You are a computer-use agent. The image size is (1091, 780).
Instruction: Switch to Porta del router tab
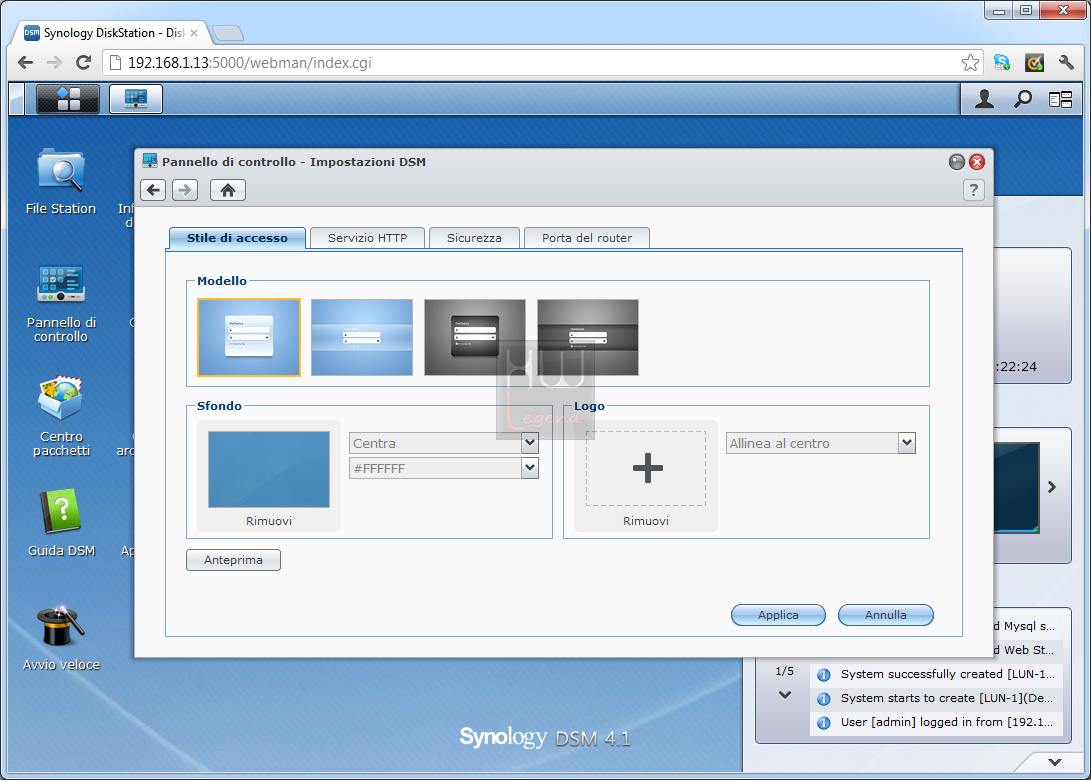pos(587,238)
